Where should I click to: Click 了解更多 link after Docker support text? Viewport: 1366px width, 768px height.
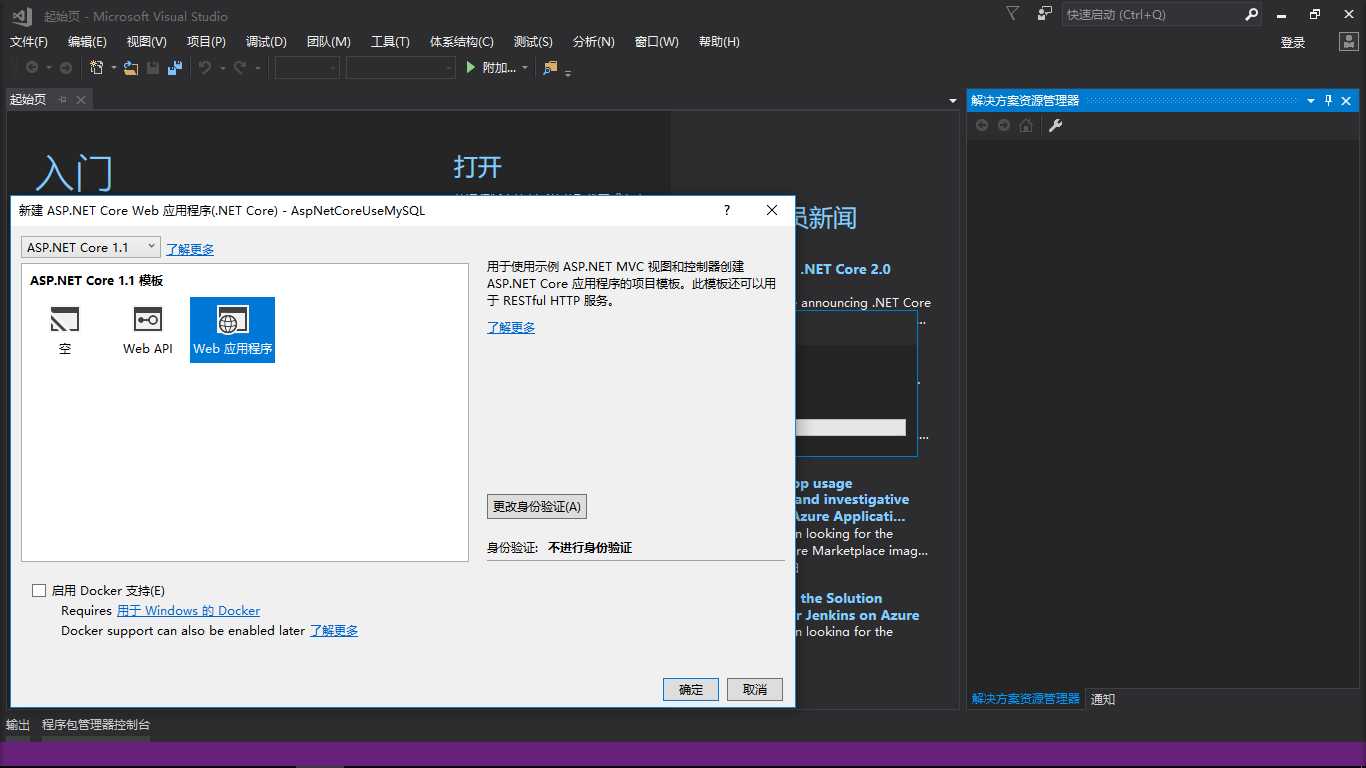pyautogui.click(x=334, y=631)
